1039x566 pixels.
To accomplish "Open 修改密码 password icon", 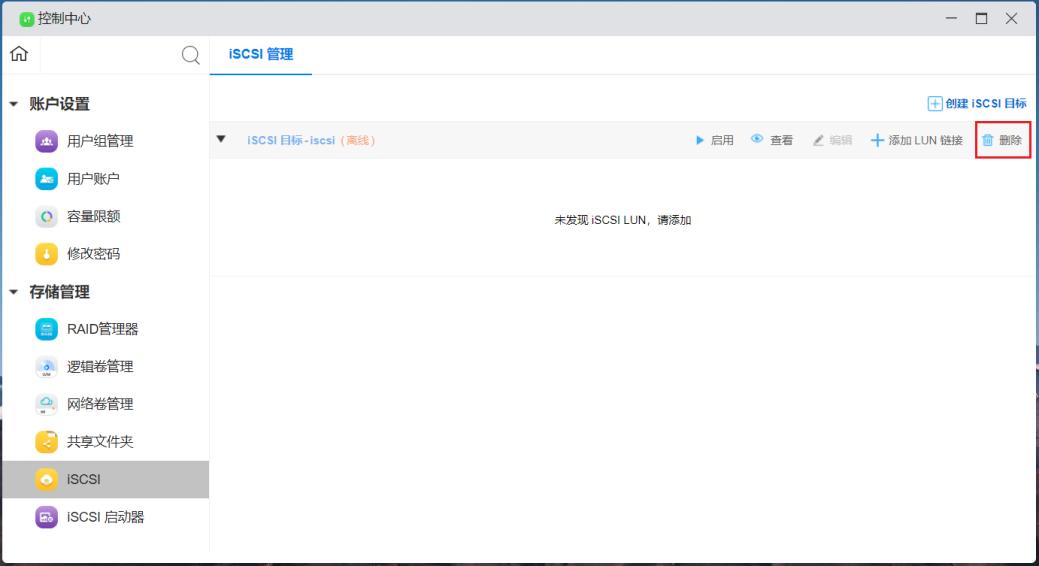I will coord(47,254).
